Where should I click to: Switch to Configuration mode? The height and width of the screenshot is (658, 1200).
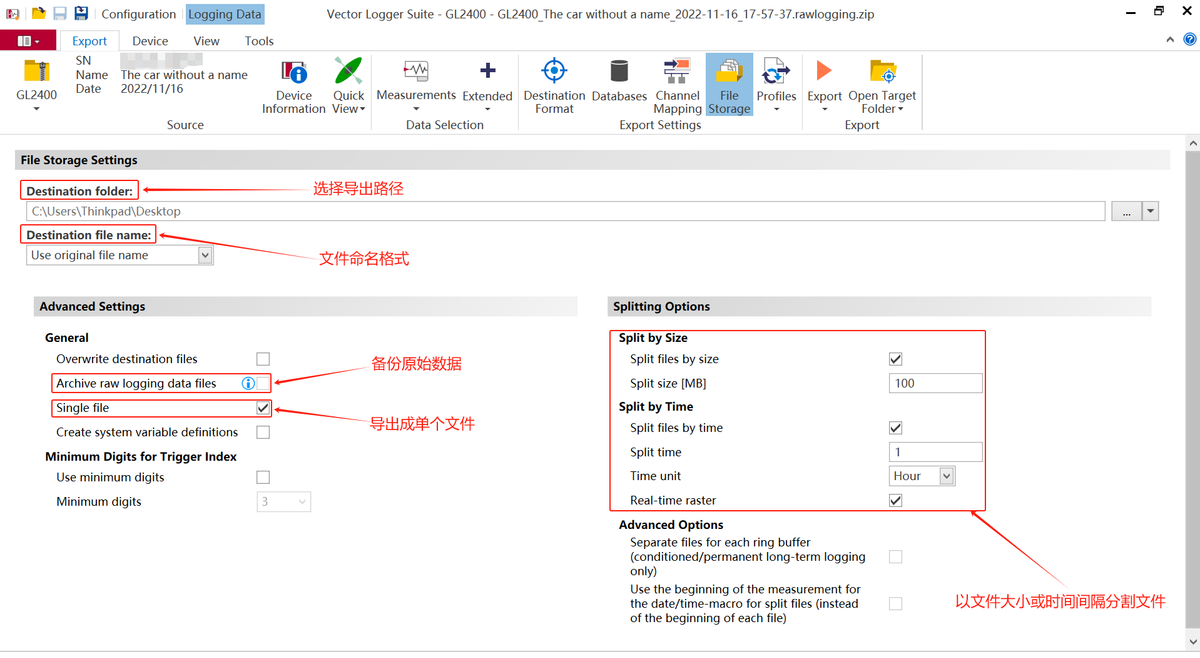(138, 14)
